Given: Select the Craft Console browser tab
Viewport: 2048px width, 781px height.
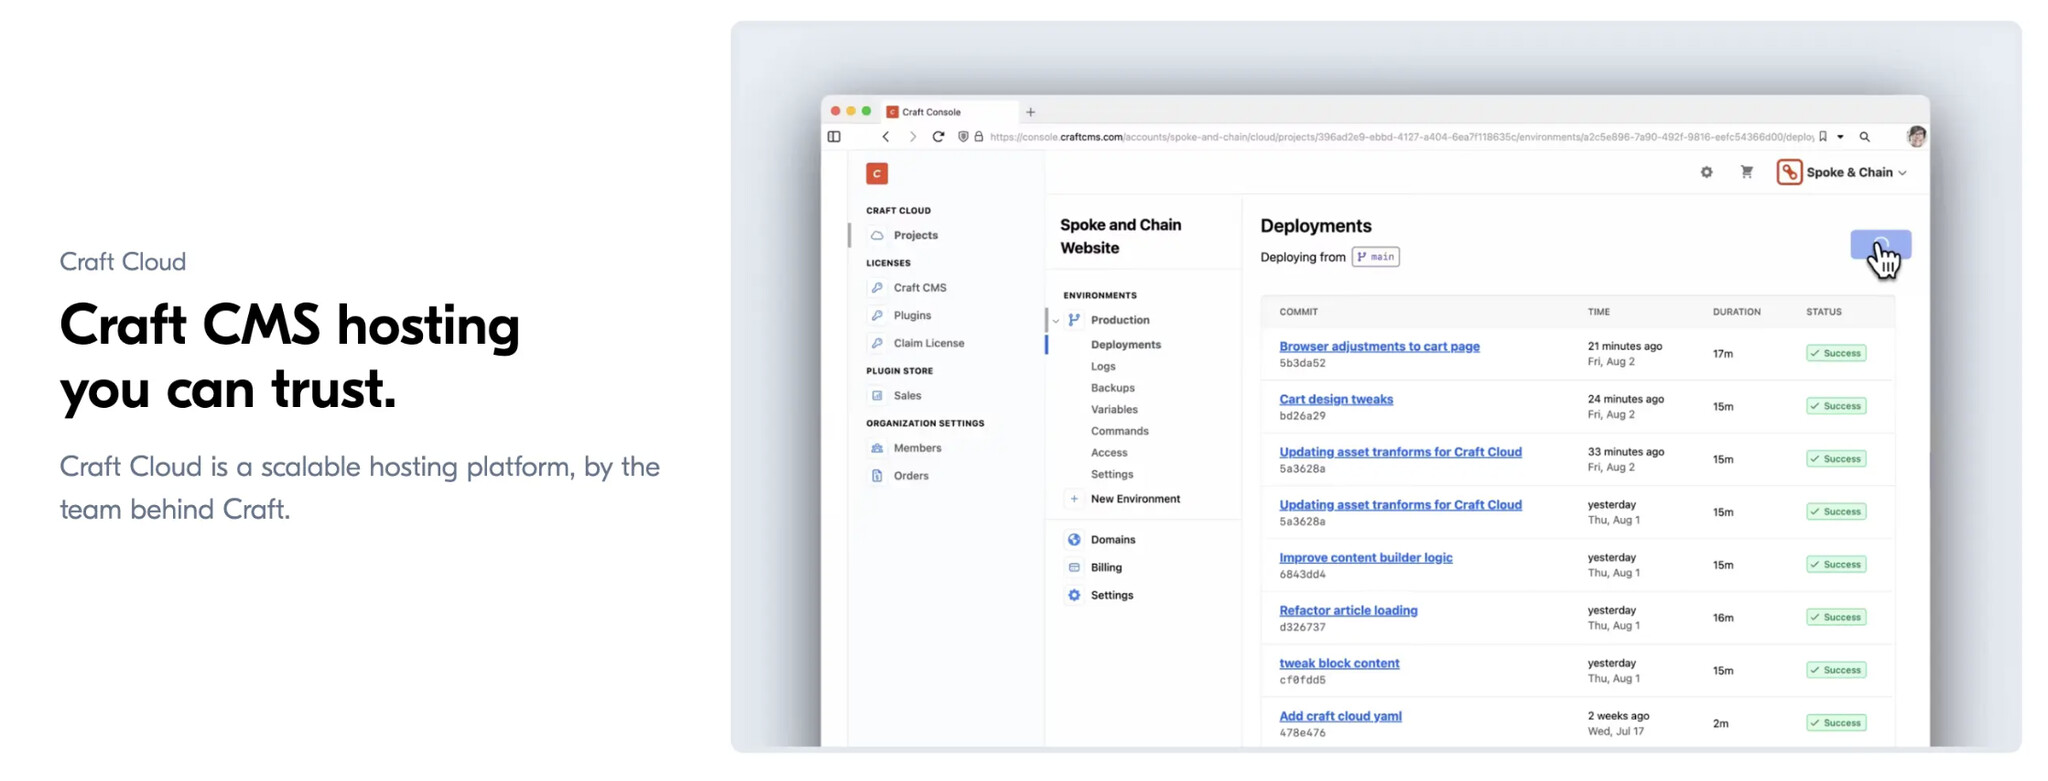Looking at the screenshot, I should (x=950, y=112).
